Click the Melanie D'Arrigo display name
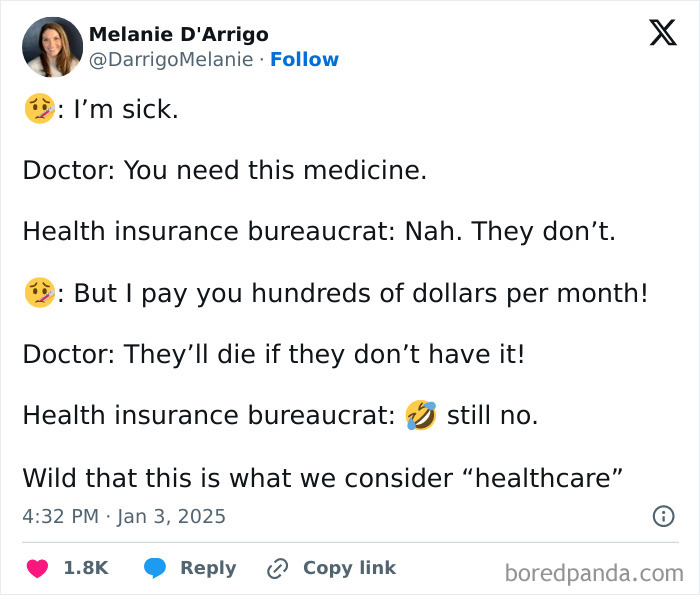The height and width of the screenshot is (595, 700). coord(179,34)
